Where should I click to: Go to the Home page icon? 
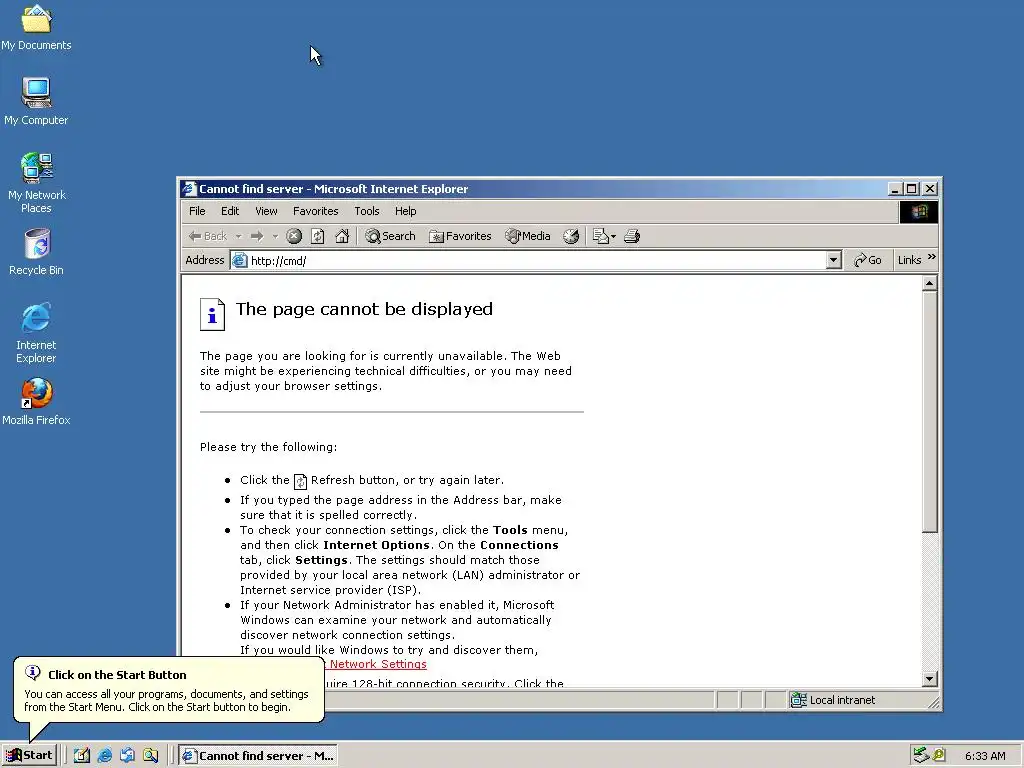click(x=342, y=236)
